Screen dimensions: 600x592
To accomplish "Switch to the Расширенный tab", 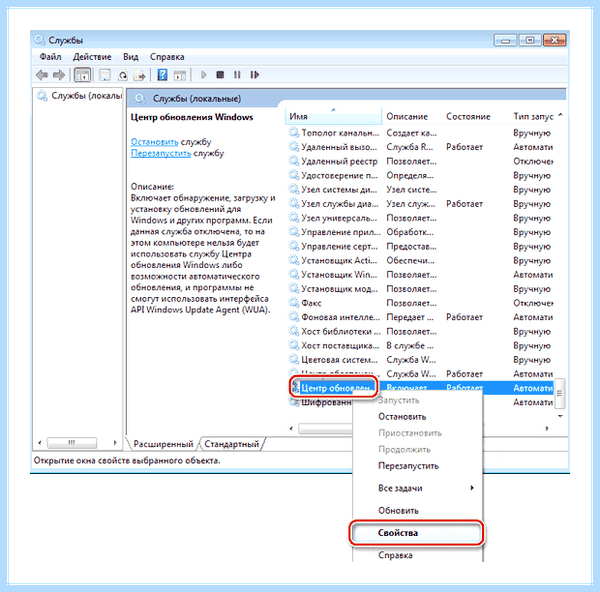I will click(x=163, y=444).
